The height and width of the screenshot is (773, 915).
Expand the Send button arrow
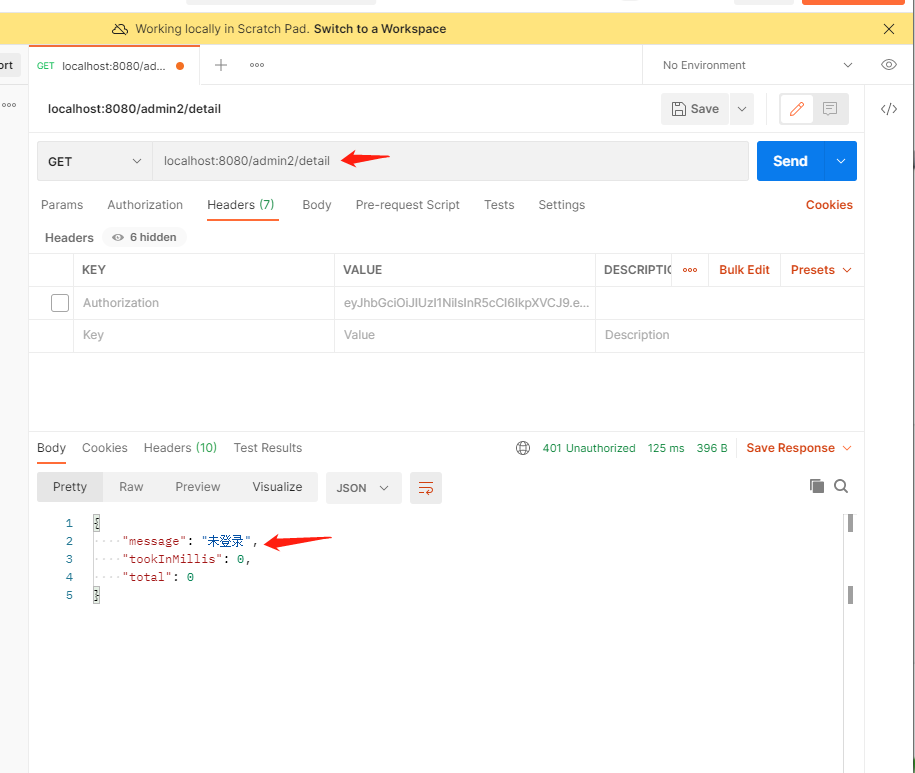(840, 161)
